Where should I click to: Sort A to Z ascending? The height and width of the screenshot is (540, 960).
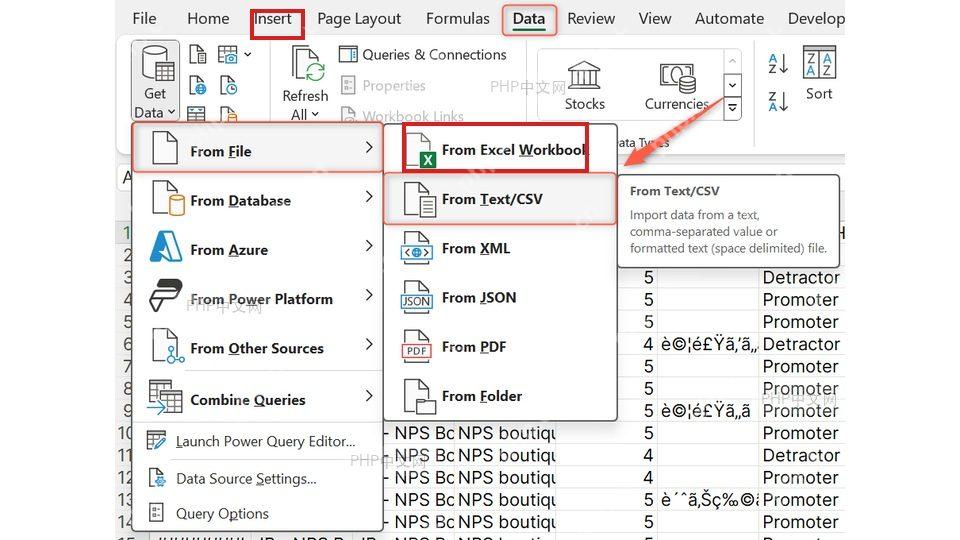[778, 63]
